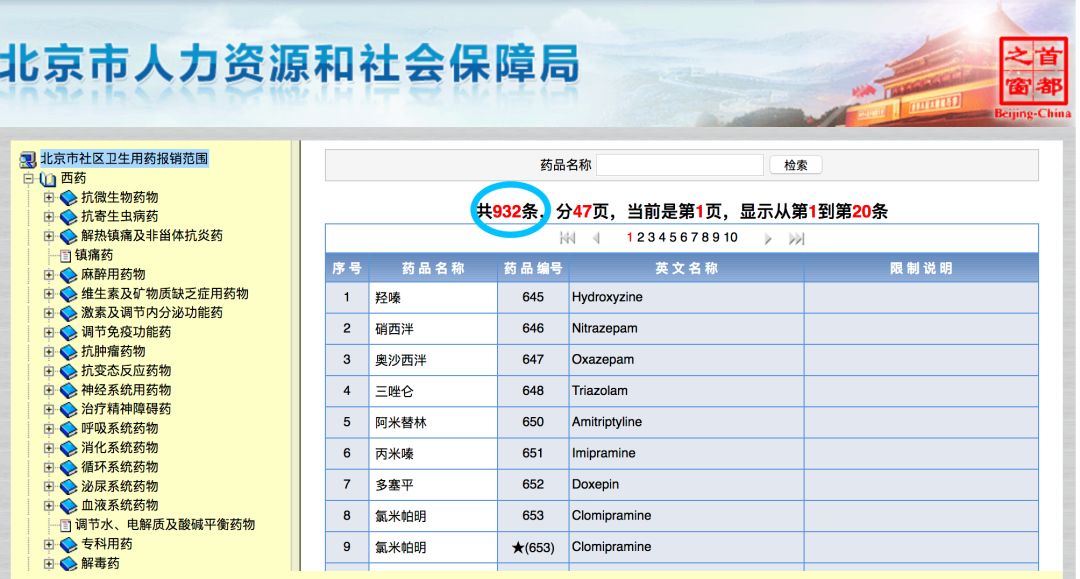Click the document icon beside 调节水、电解质及酸碱平衡药物

click(65, 526)
